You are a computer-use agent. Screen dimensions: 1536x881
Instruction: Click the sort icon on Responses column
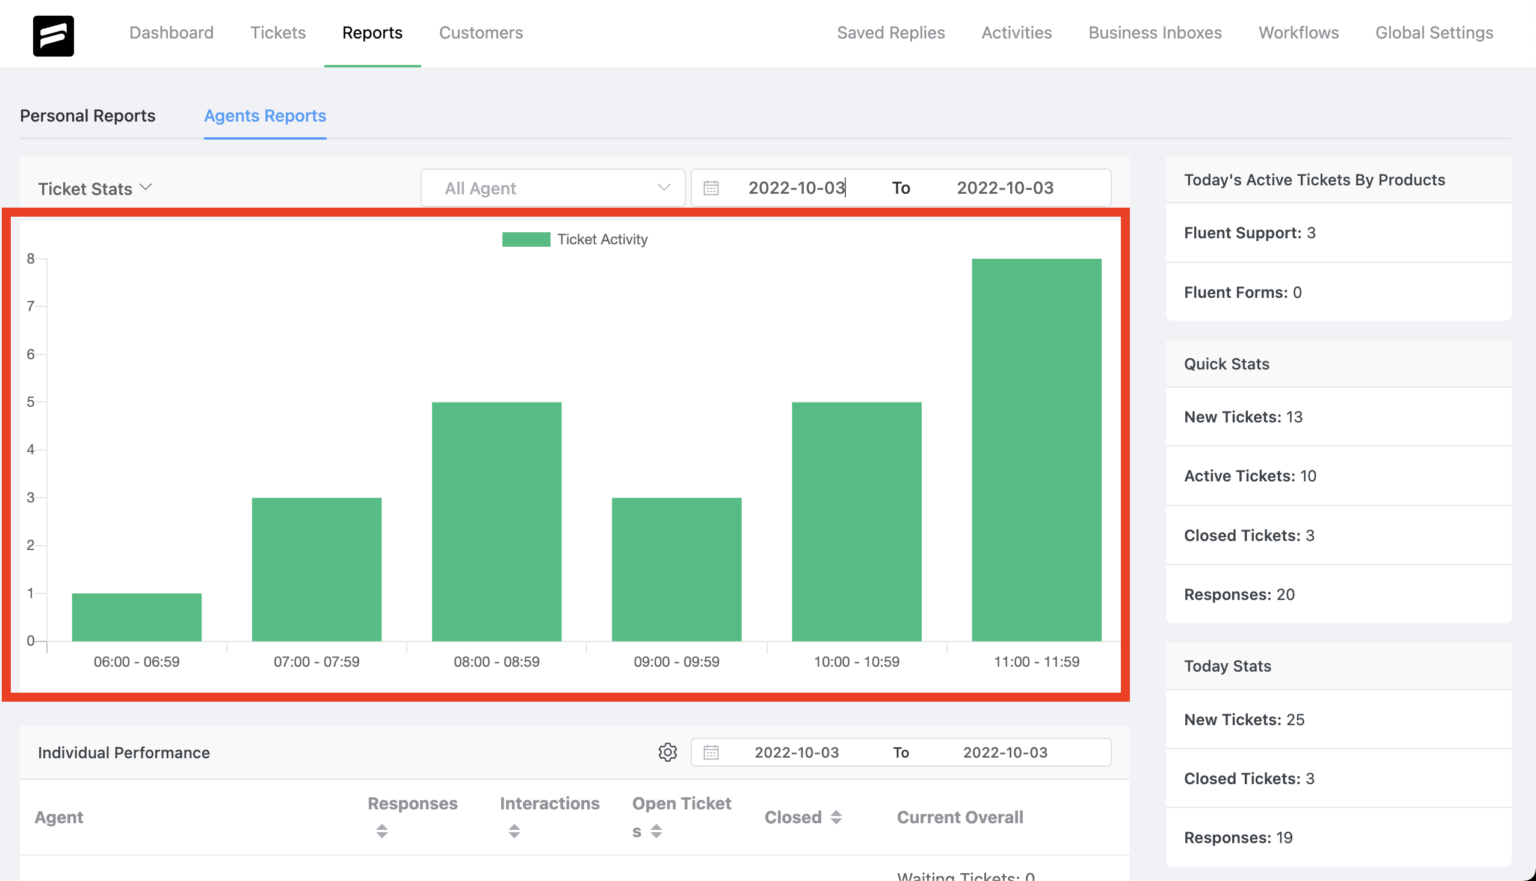pos(381,829)
